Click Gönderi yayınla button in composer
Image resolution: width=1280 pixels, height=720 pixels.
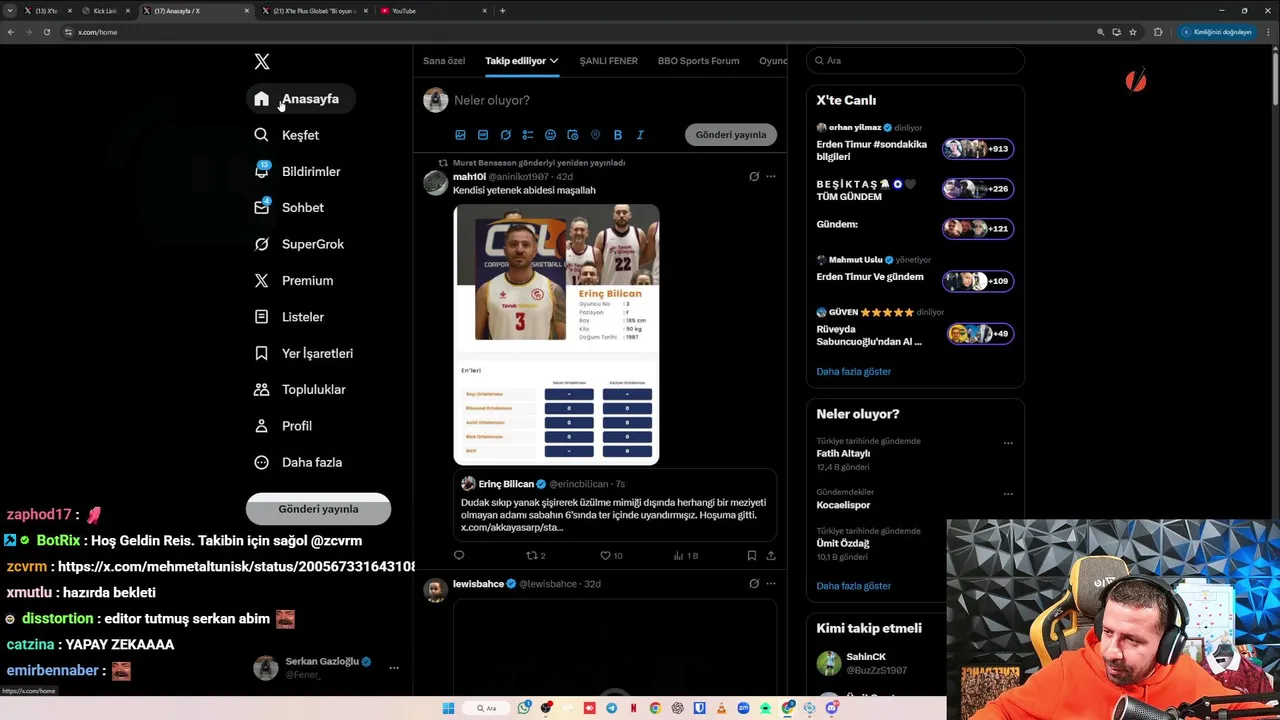click(x=731, y=135)
